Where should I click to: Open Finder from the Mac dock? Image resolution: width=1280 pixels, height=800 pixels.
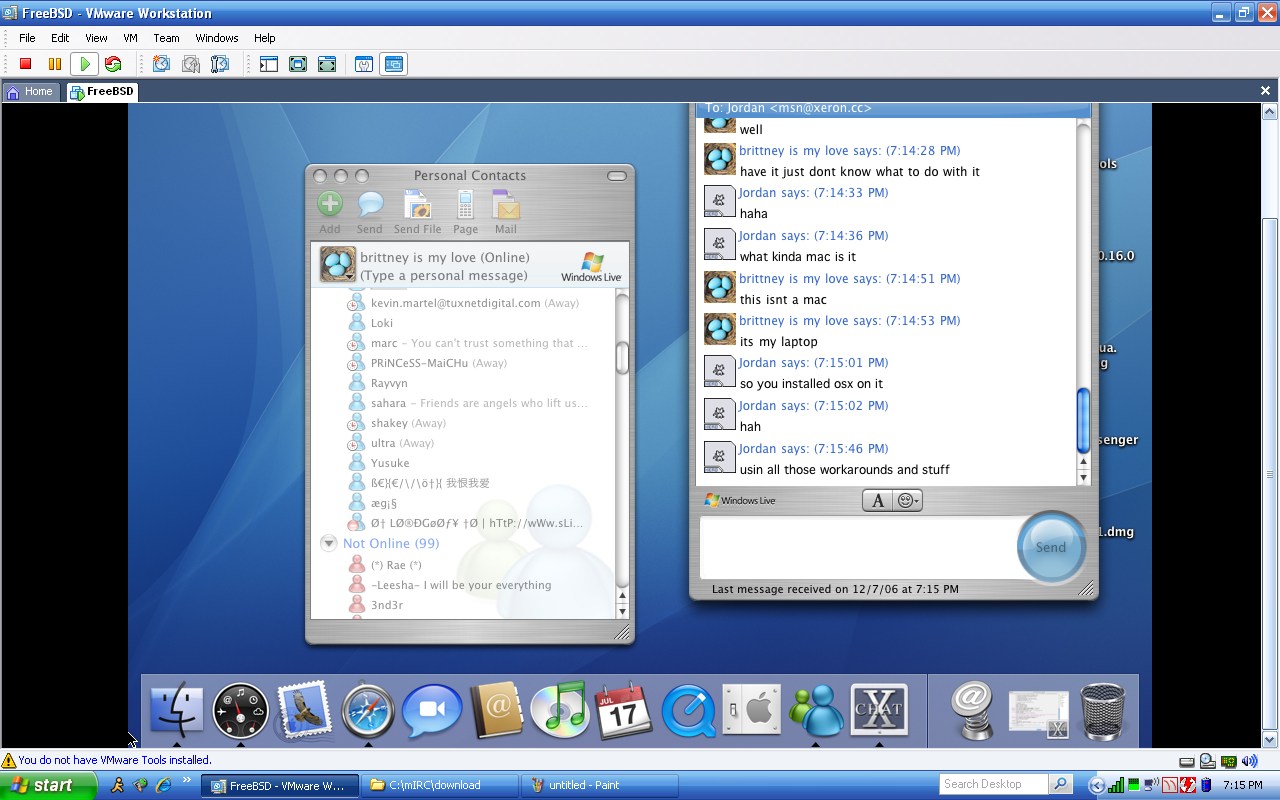tap(177, 711)
